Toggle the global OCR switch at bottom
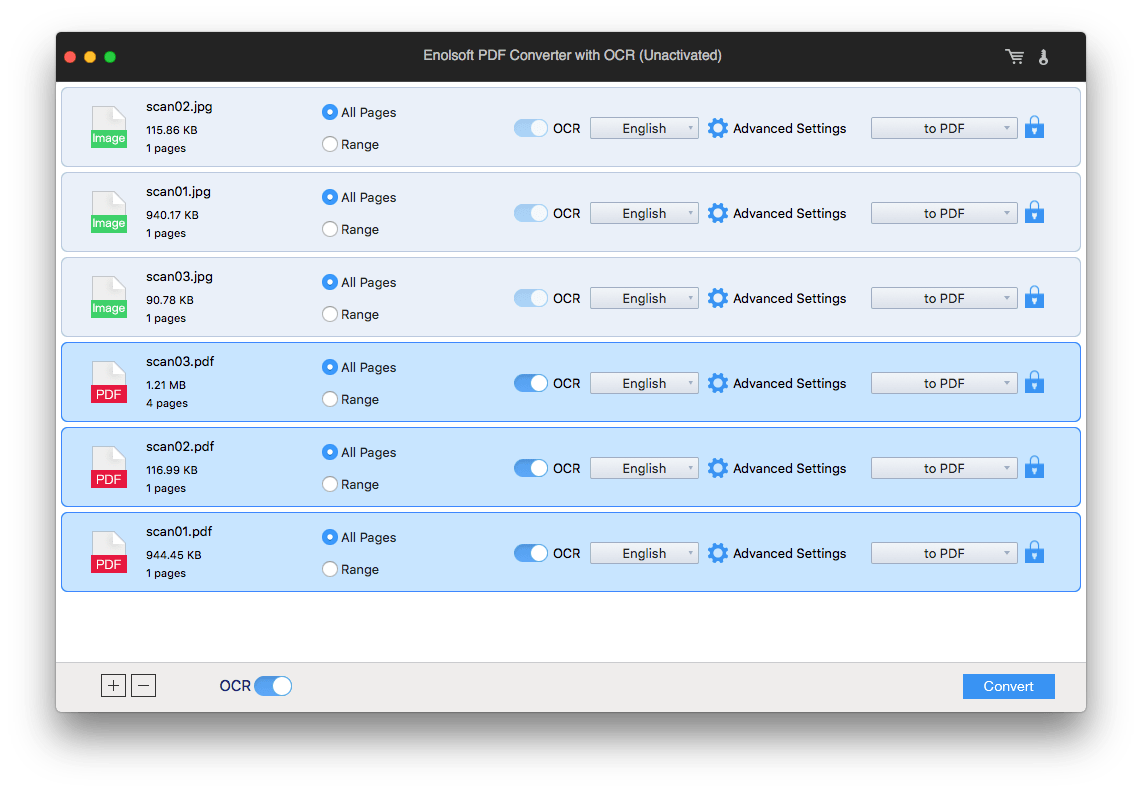The width and height of the screenshot is (1142, 792). 273,686
